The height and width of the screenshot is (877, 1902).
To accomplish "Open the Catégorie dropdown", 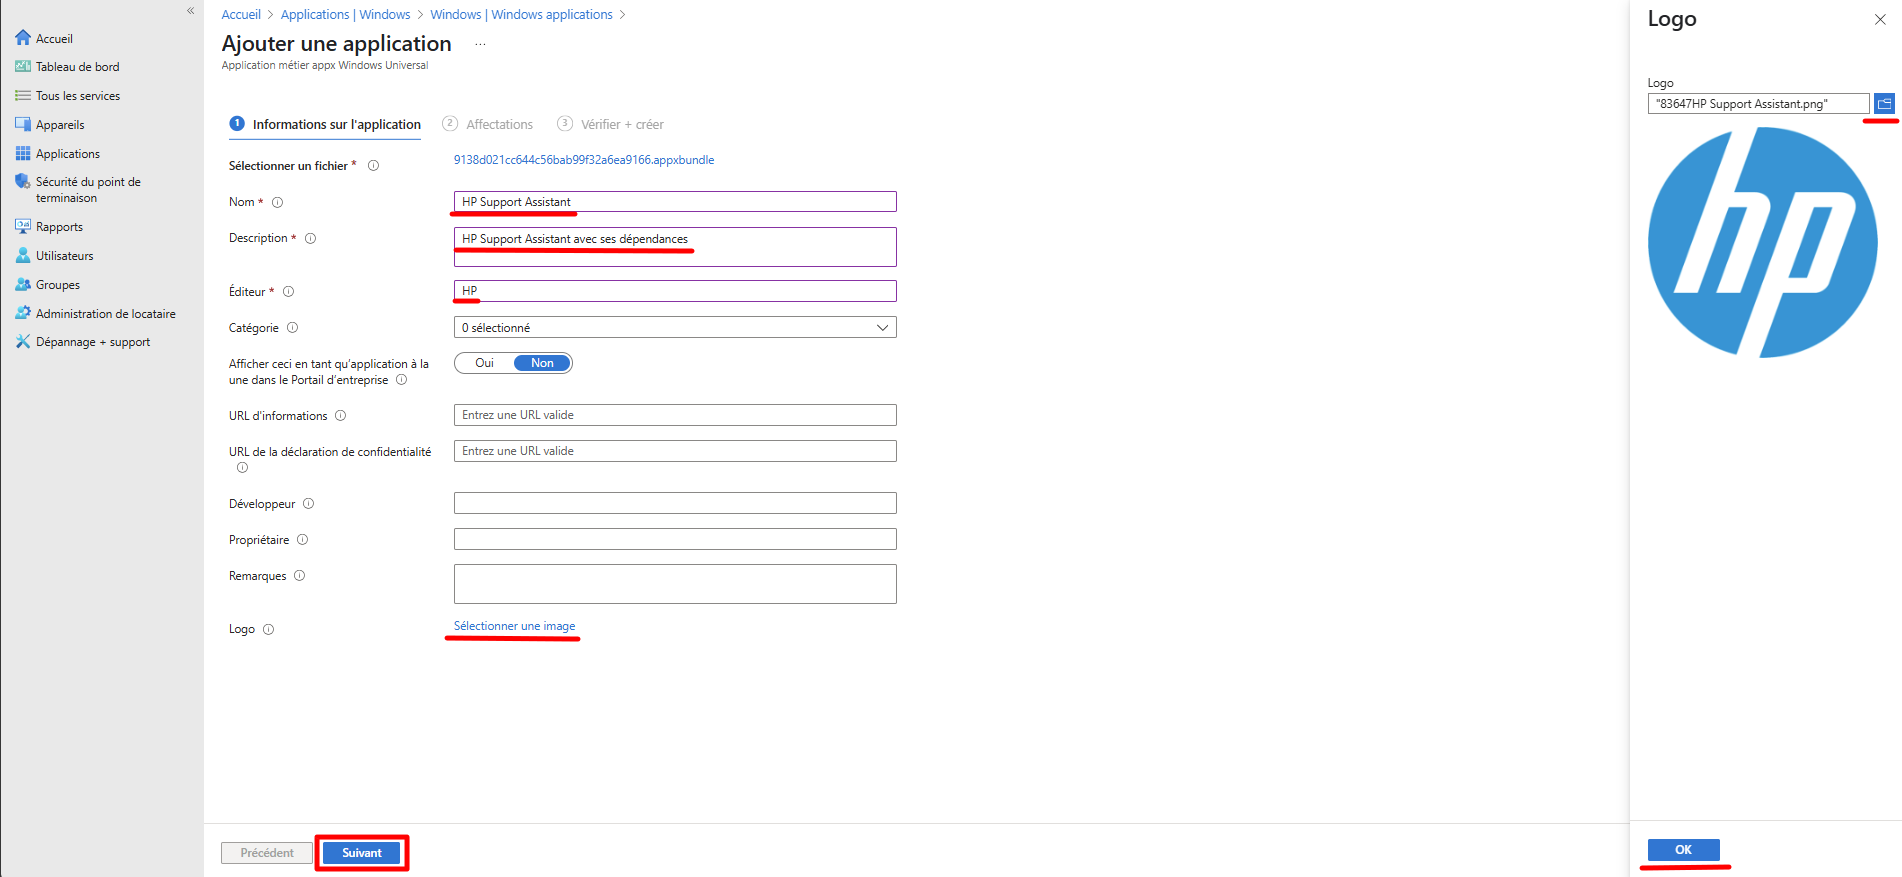I will (x=675, y=327).
